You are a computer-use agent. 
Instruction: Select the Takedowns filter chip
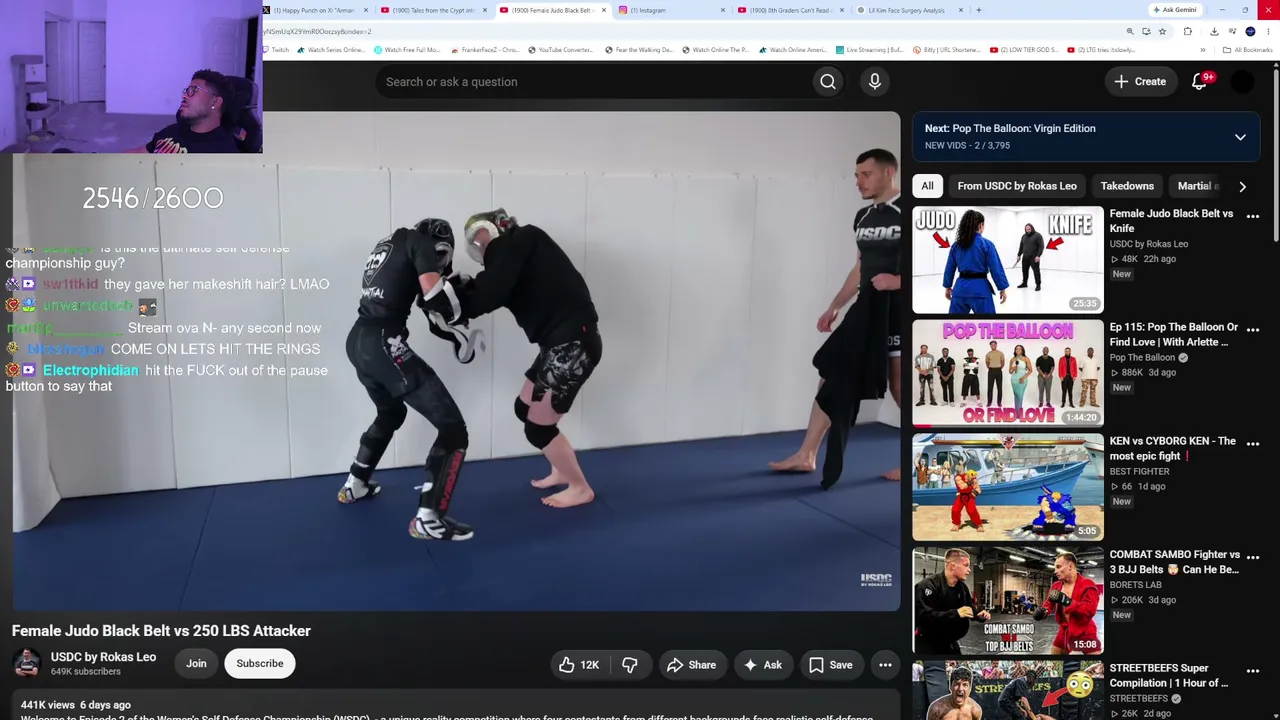click(x=1127, y=186)
